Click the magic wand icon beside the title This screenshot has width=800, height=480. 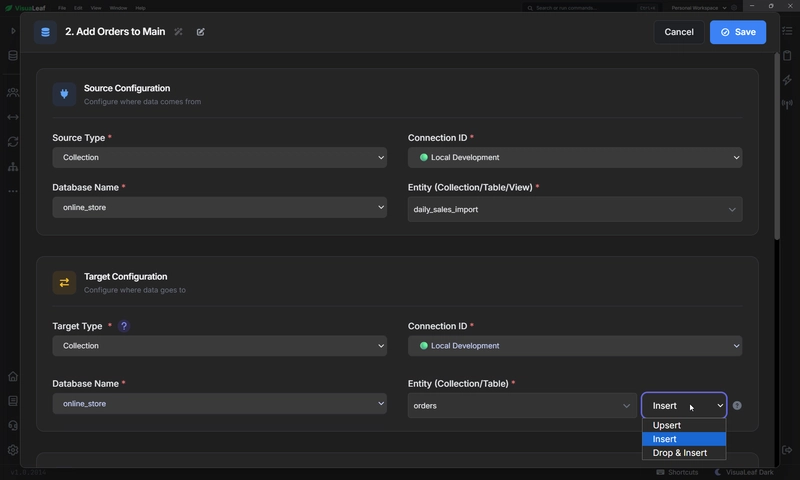tap(178, 32)
